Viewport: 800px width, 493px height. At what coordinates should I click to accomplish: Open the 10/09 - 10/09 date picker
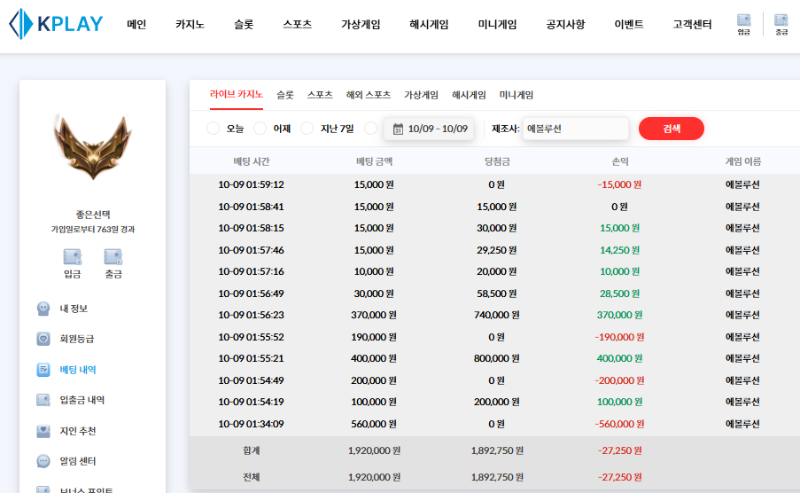coord(429,129)
